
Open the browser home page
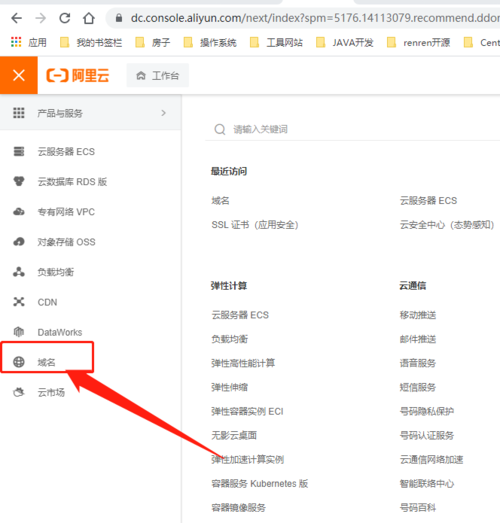point(89,18)
